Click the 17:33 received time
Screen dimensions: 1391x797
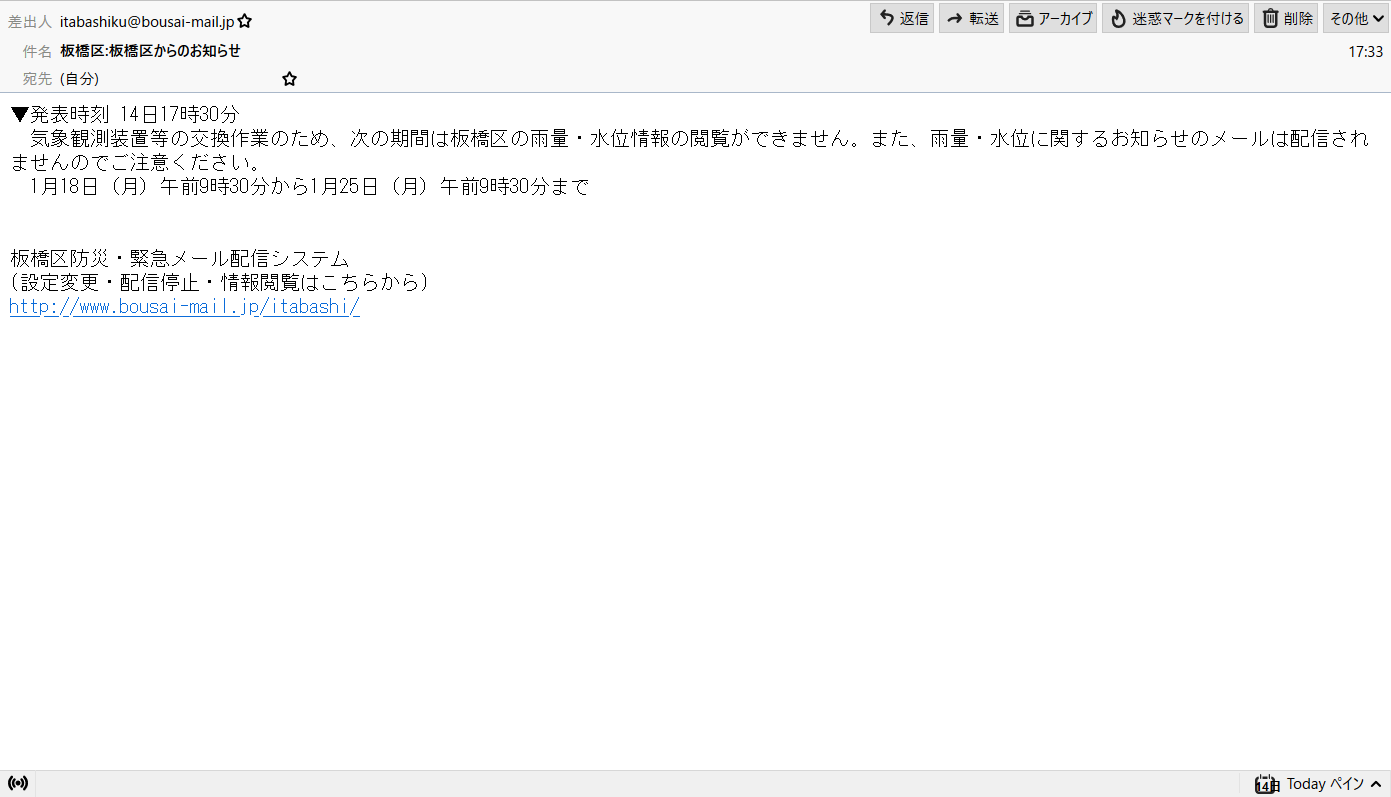coord(1365,52)
